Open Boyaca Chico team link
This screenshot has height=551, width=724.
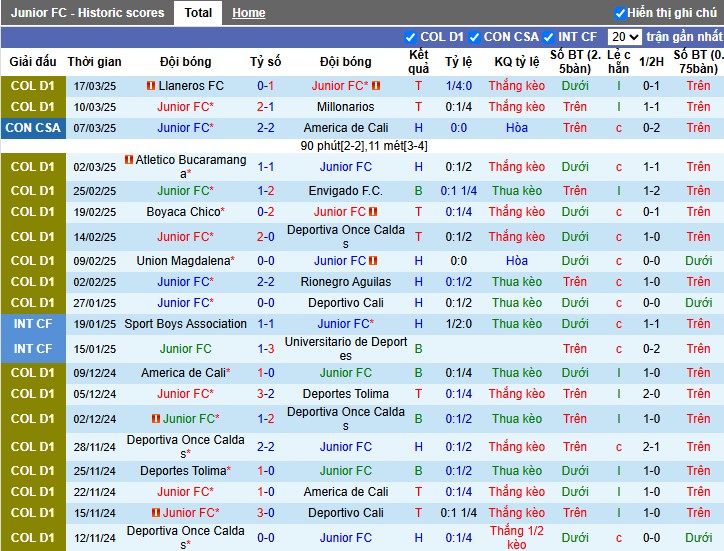pyautogui.click(x=183, y=212)
